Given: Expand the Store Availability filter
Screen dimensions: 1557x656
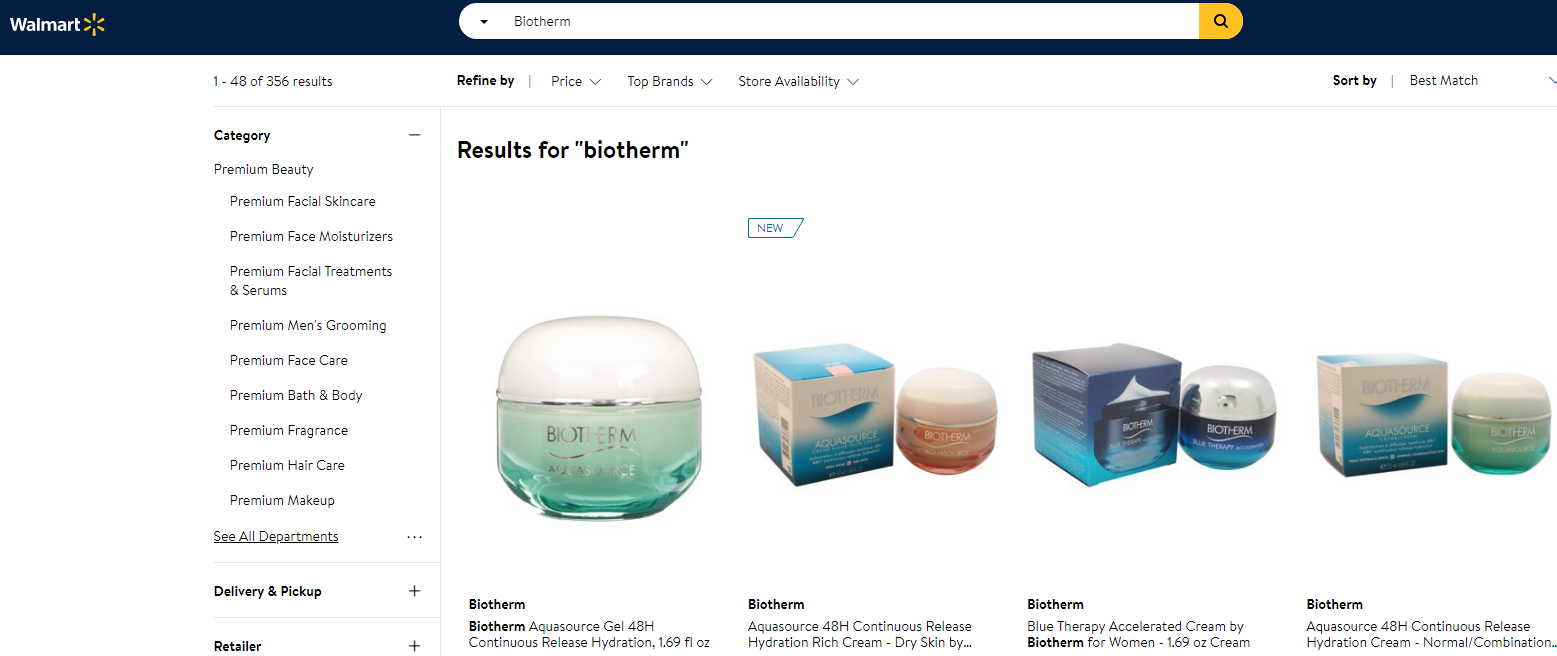Looking at the screenshot, I should click(x=799, y=82).
